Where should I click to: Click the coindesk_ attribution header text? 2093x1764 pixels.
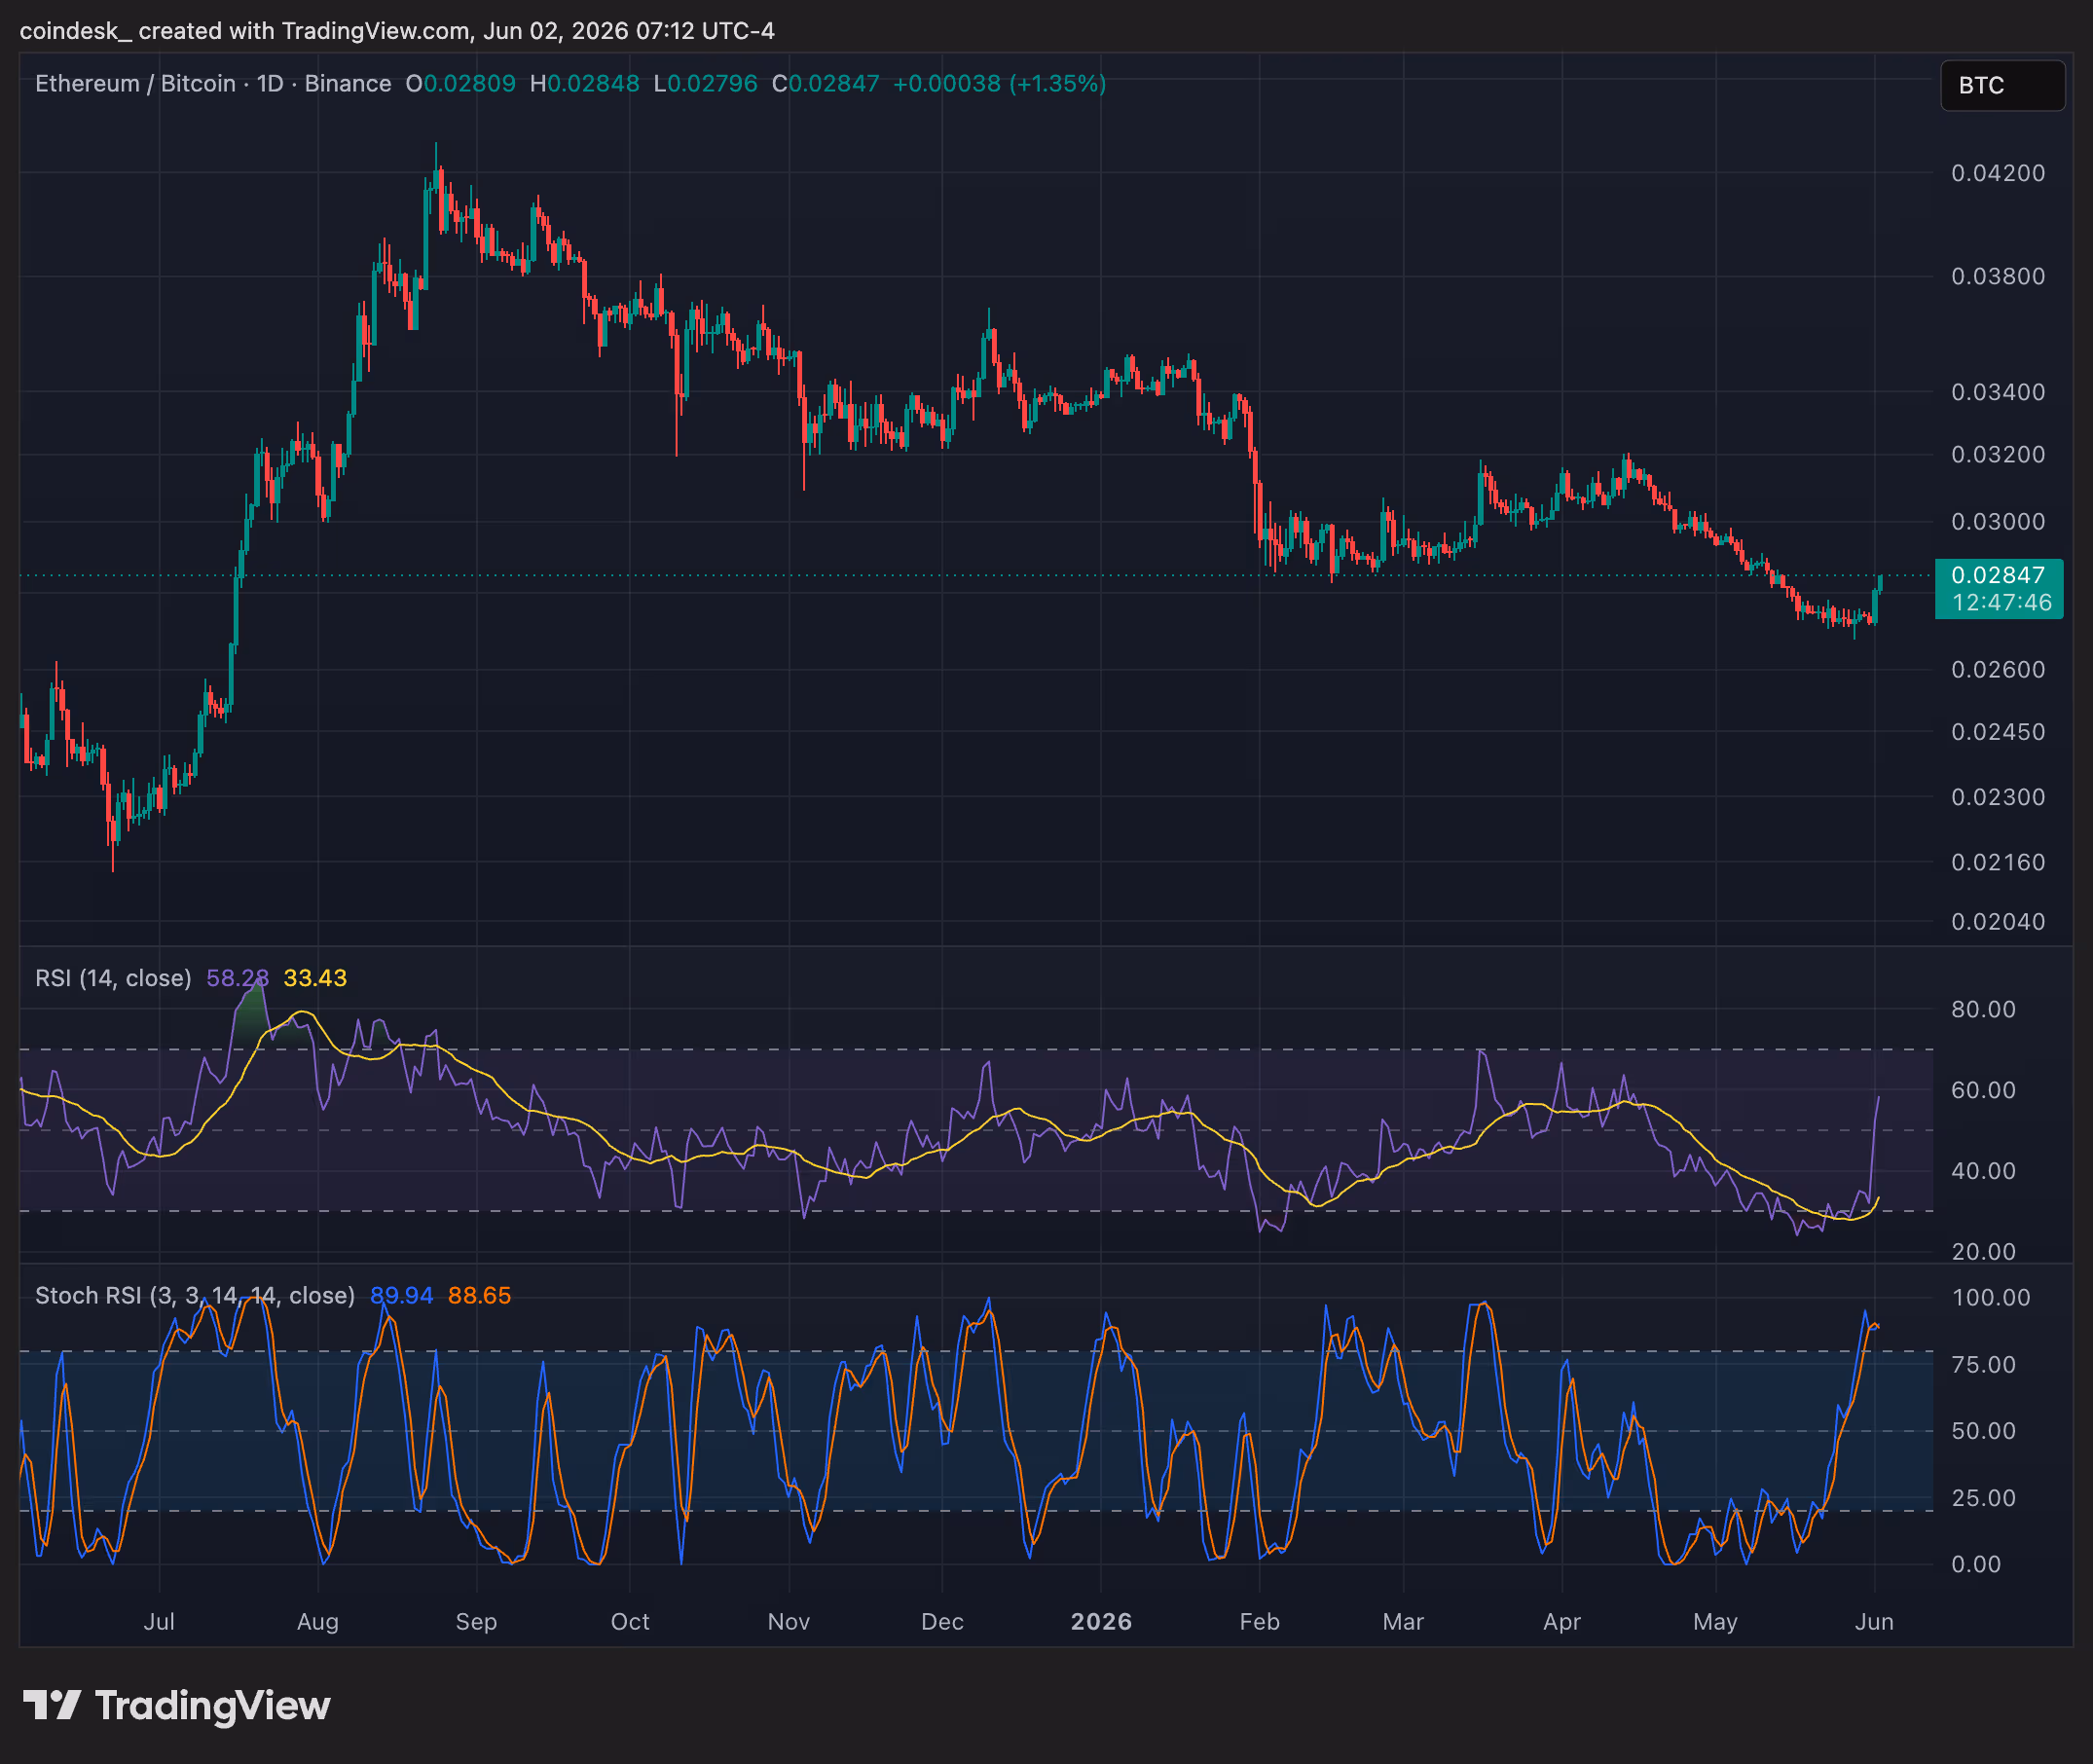(x=397, y=31)
